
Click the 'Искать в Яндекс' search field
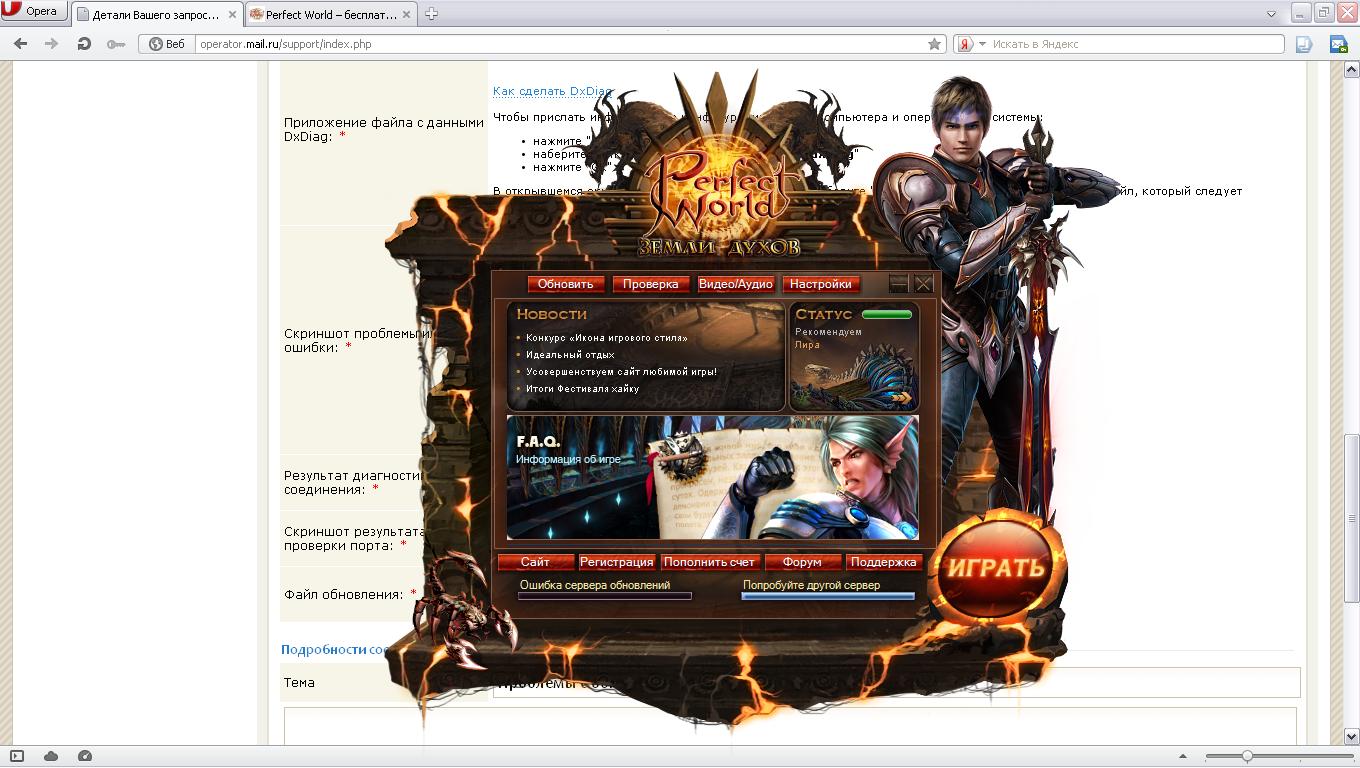click(x=1135, y=44)
